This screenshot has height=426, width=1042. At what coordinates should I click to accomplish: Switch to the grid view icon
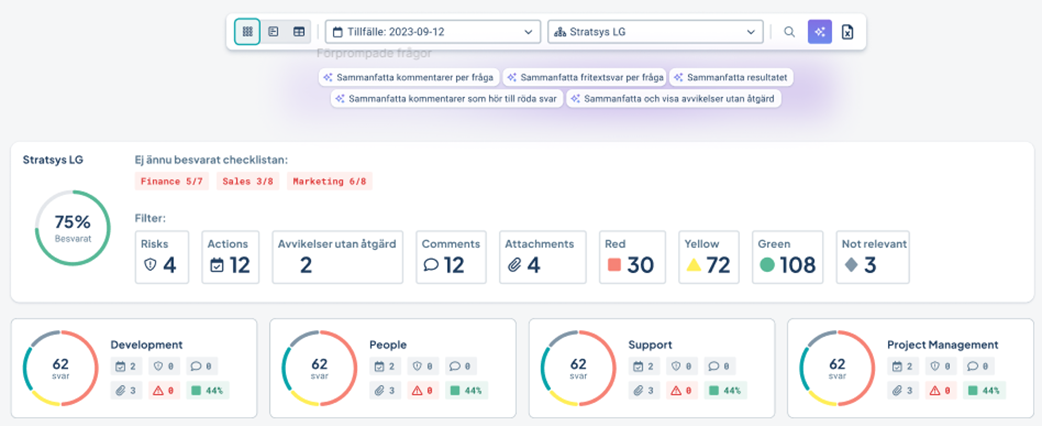tap(247, 32)
